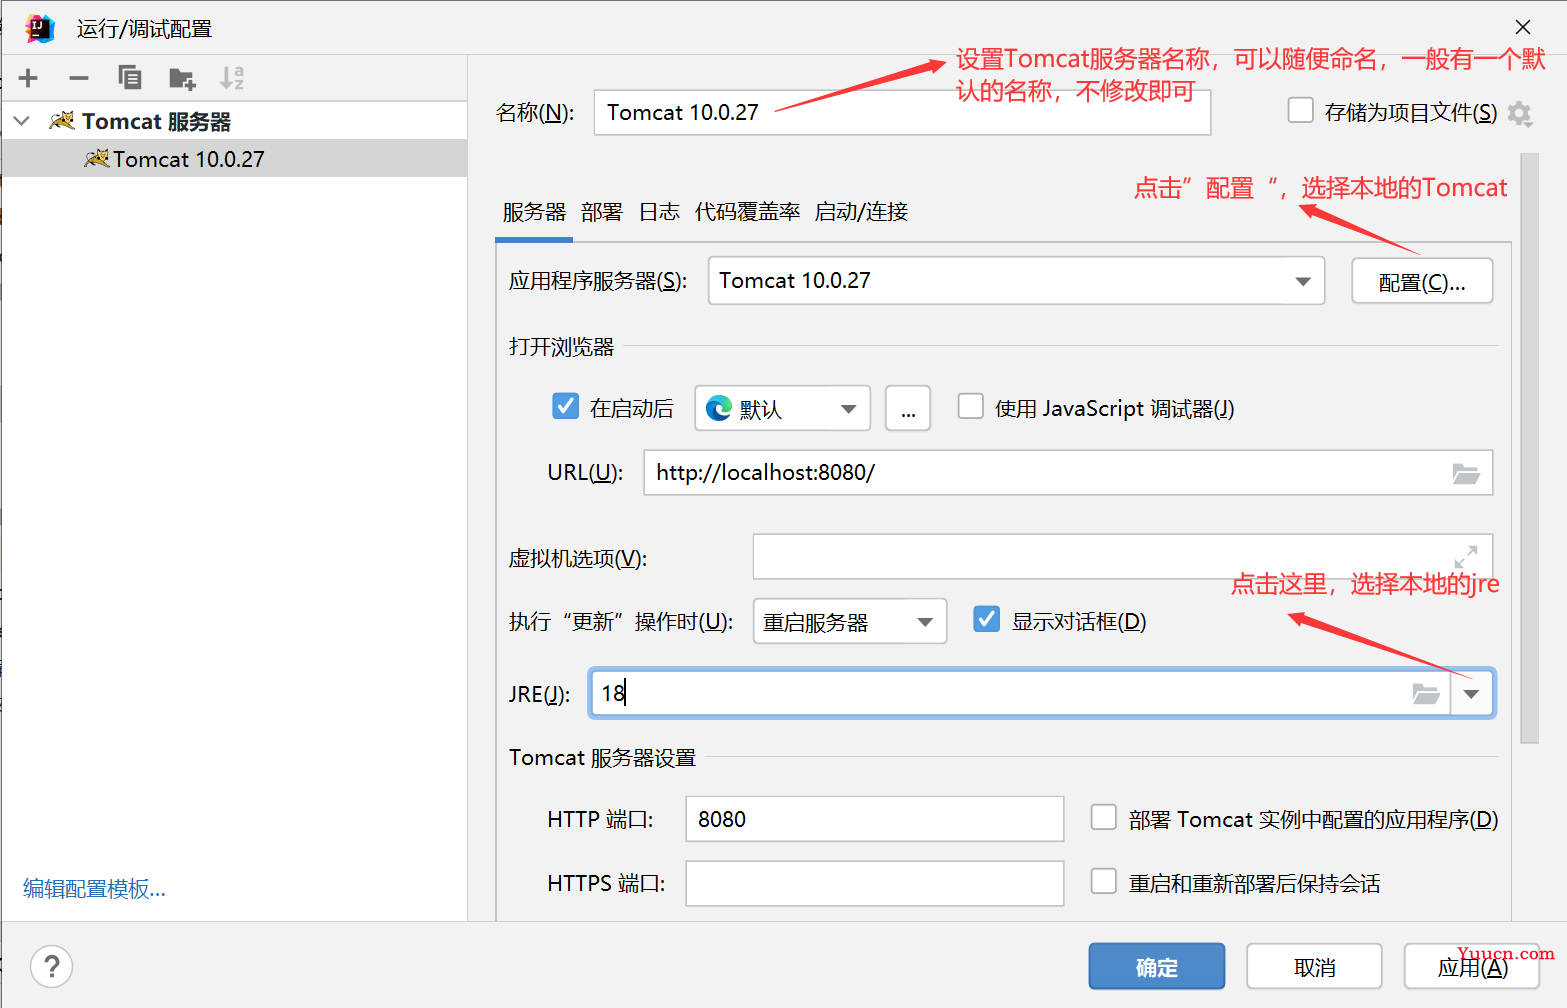Expand the VM options field
Image resolution: width=1567 pixels, height=1008 pixels.
pos(1466,556)
